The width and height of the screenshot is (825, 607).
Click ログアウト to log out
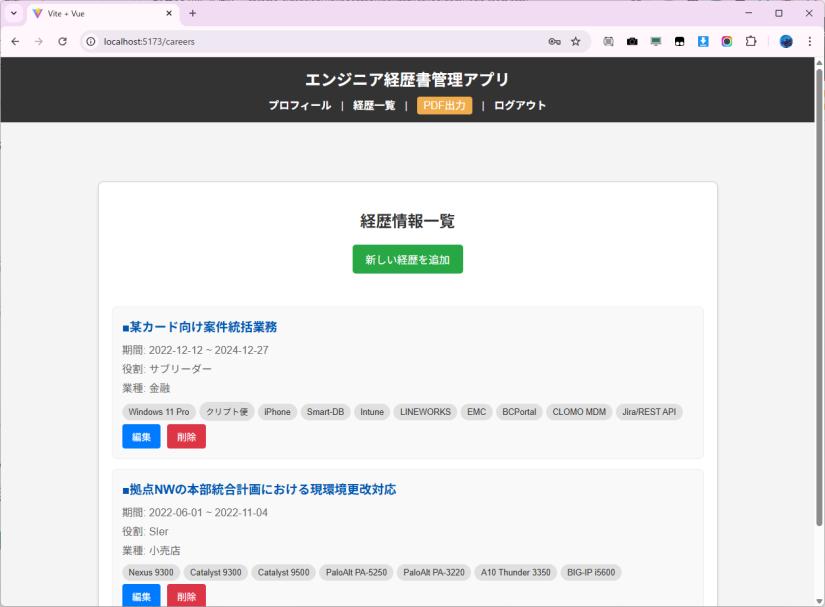[x=520, y=105]
